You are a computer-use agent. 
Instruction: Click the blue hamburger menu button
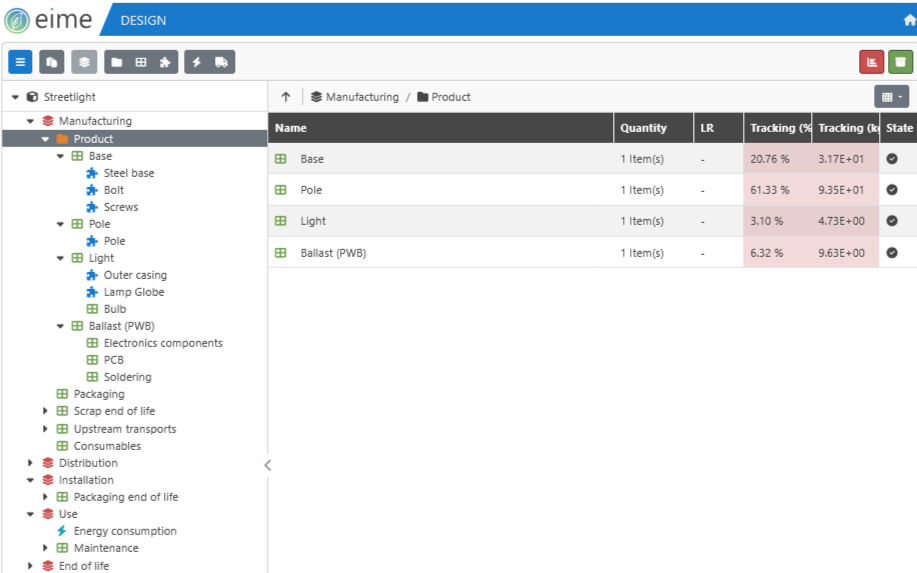tap(20, 62)
